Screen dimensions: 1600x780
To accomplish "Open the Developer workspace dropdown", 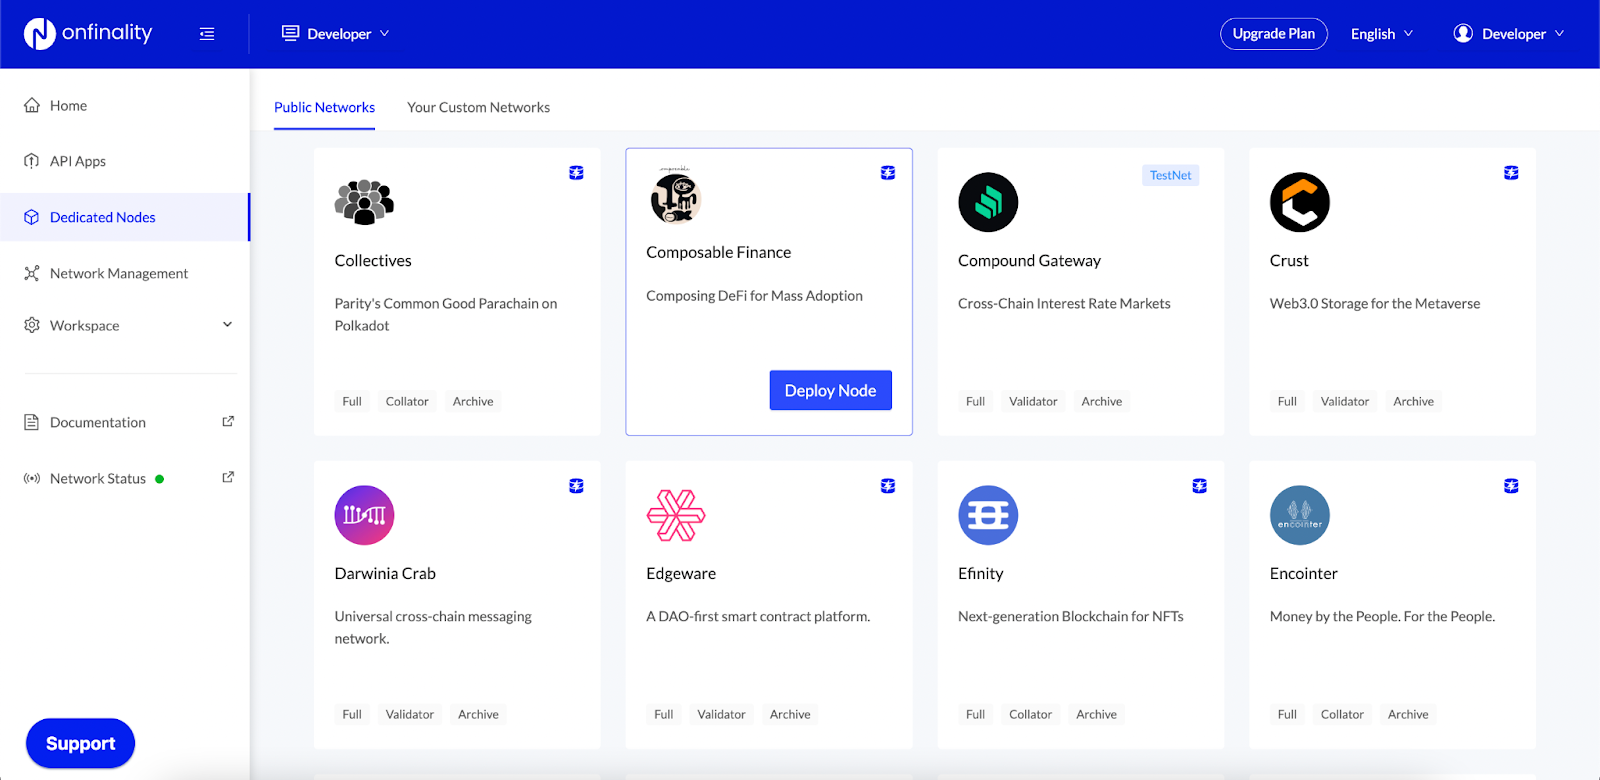I will pos(336,34).
